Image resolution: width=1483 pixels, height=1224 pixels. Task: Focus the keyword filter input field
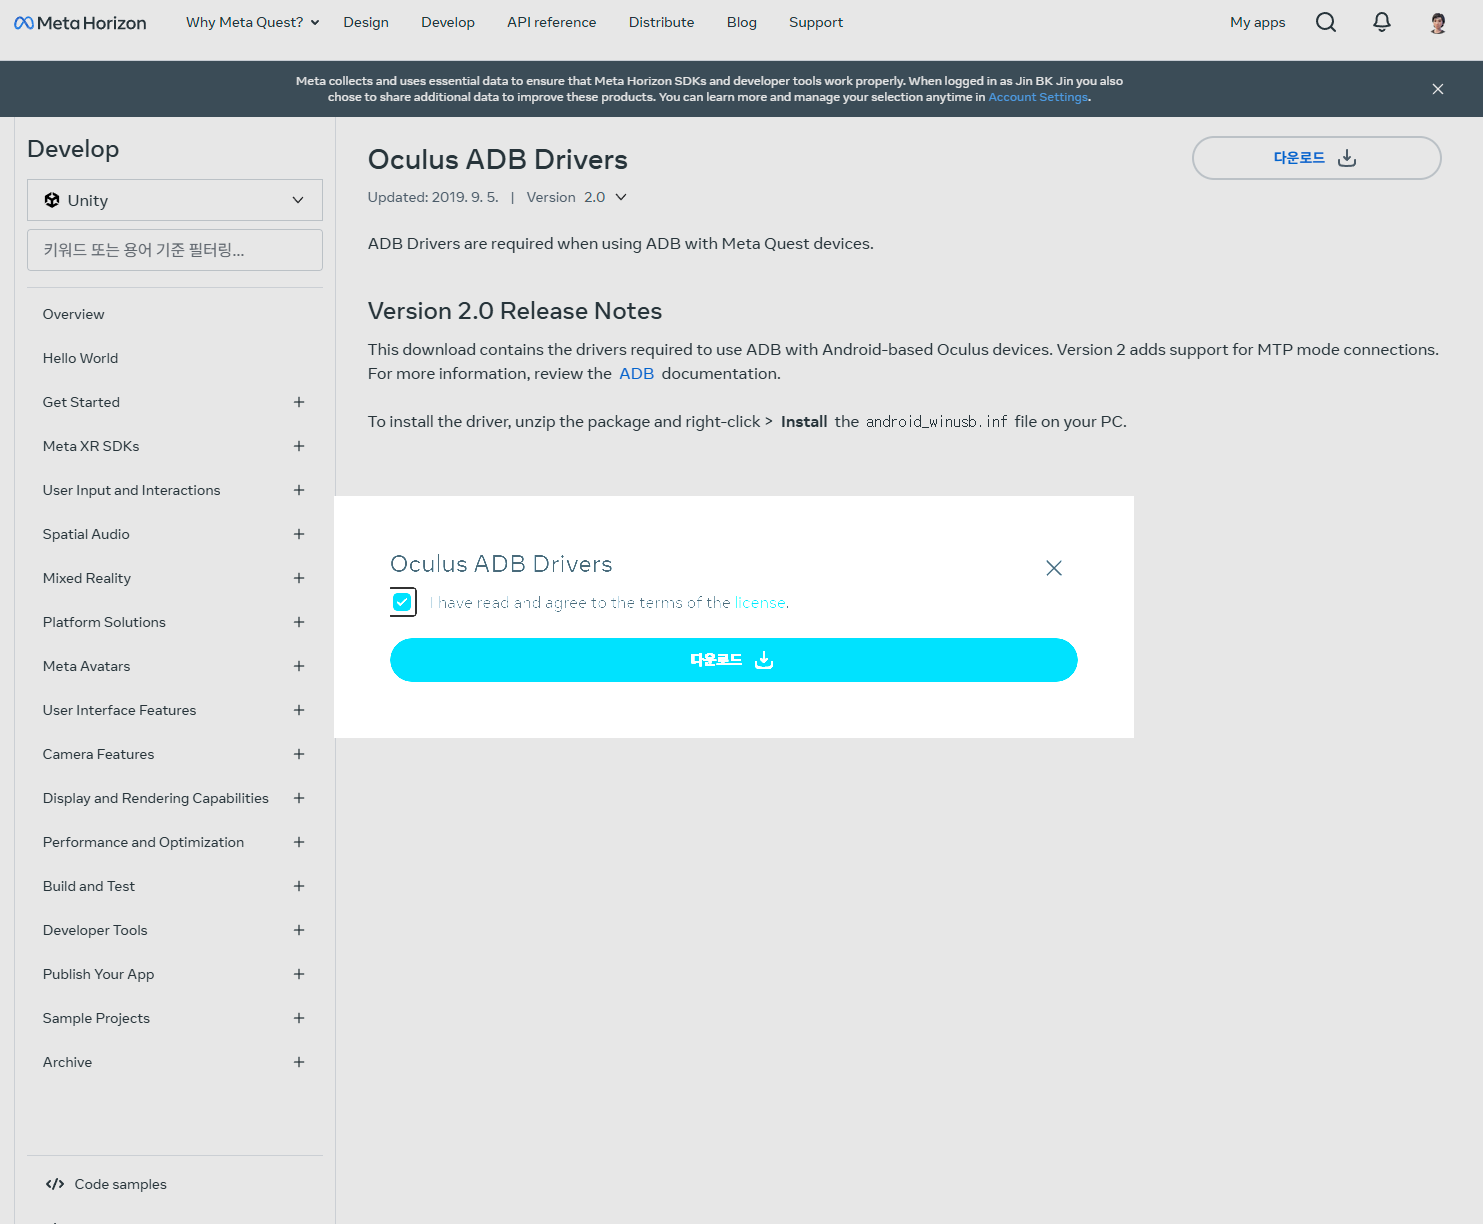[x=175, y=250]
